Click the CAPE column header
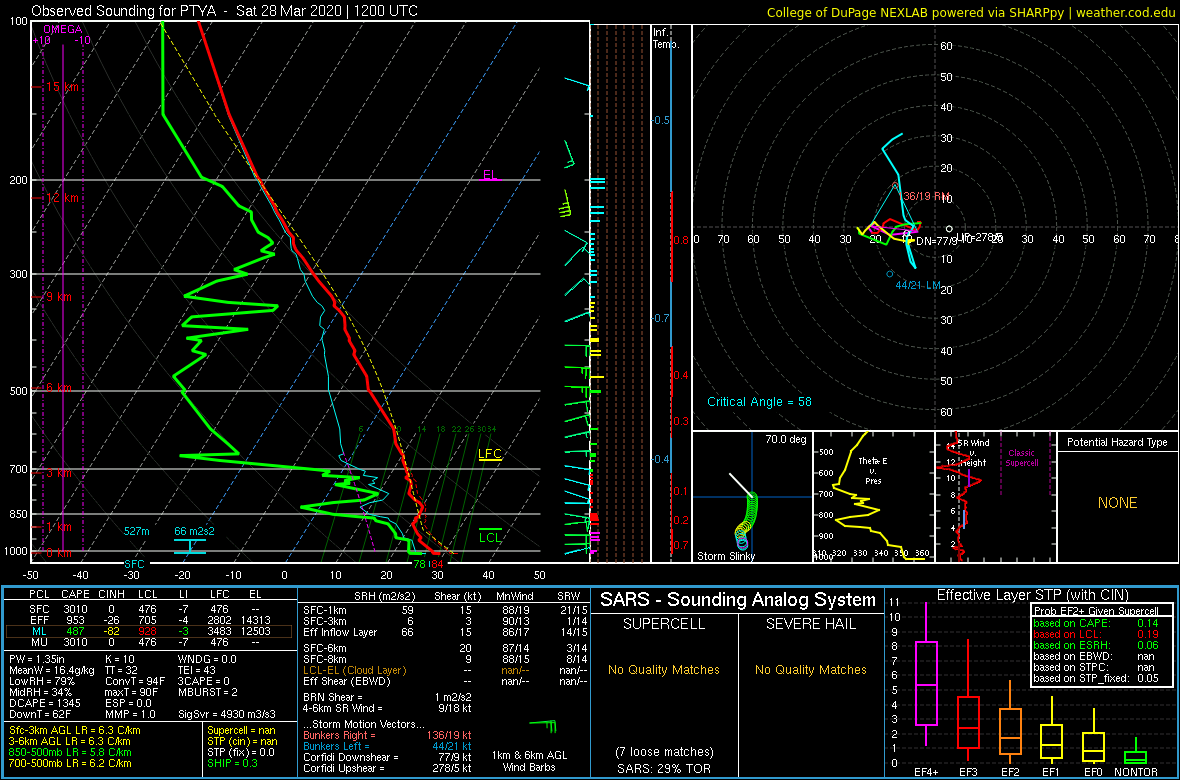This screenshot has width=1180, height=780. click(x=75, y=596)
